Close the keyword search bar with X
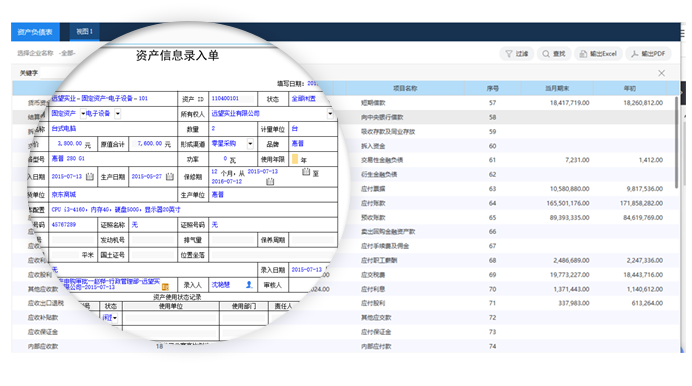The image size is (692, 386). pyautogui.click(x=661, y=73)
